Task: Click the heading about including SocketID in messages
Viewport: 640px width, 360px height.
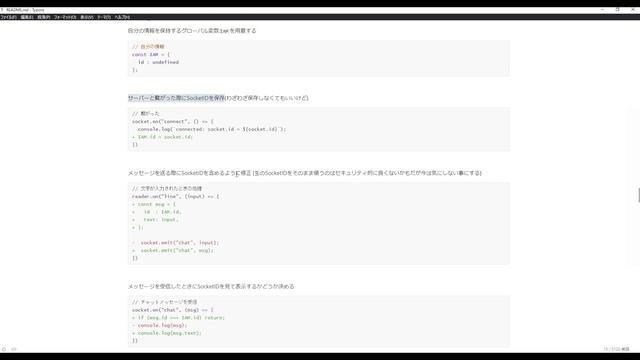Action: coord(304,173)
